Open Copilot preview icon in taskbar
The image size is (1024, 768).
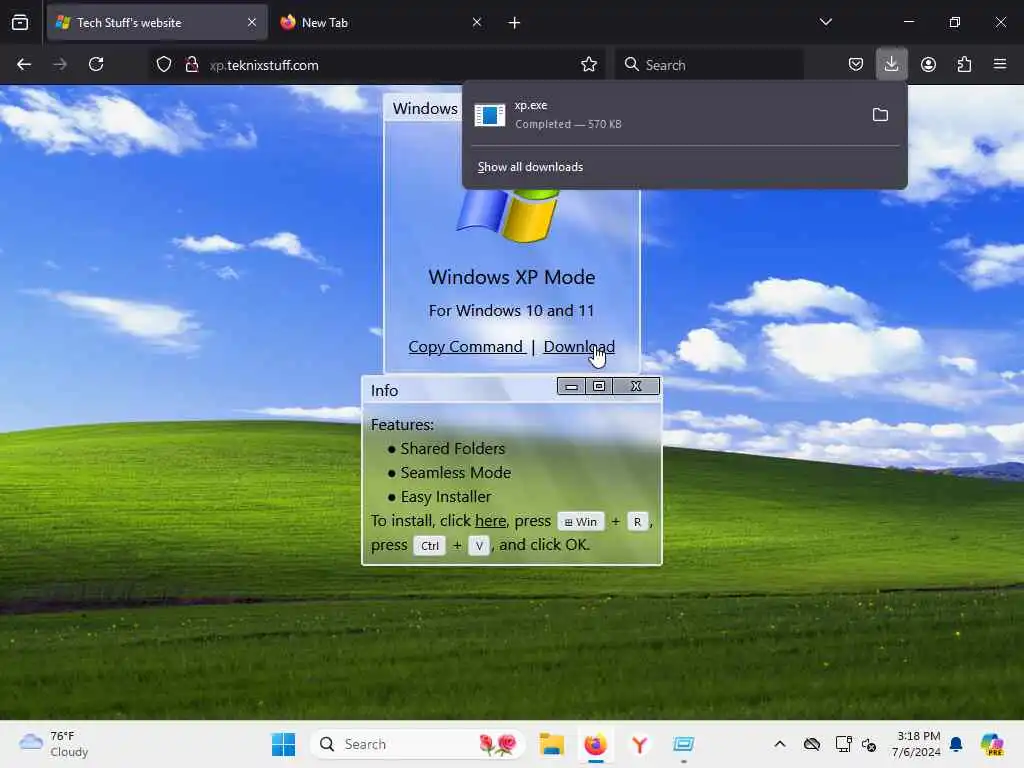click(992, 744)
